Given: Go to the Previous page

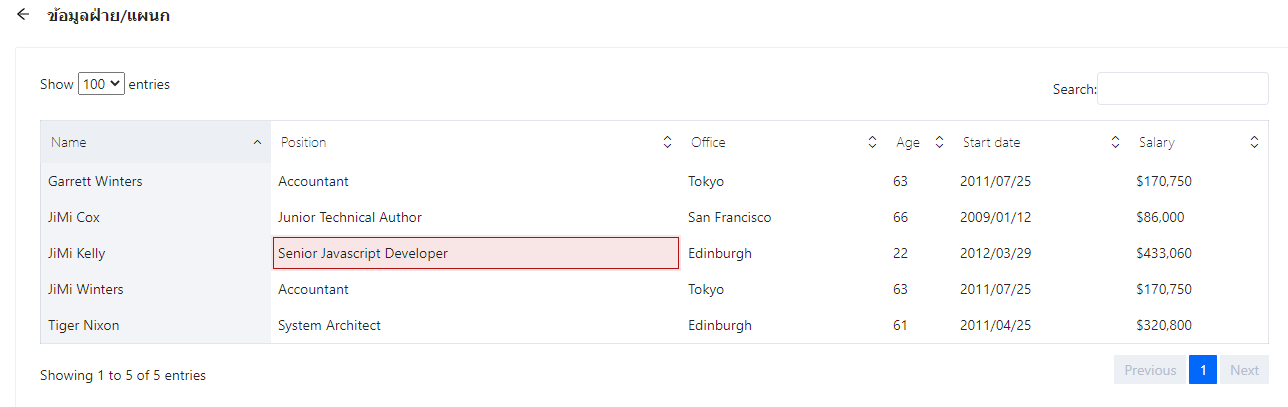Looking at the screenshot, I should pyautogui.click(x=1149, y=370).
